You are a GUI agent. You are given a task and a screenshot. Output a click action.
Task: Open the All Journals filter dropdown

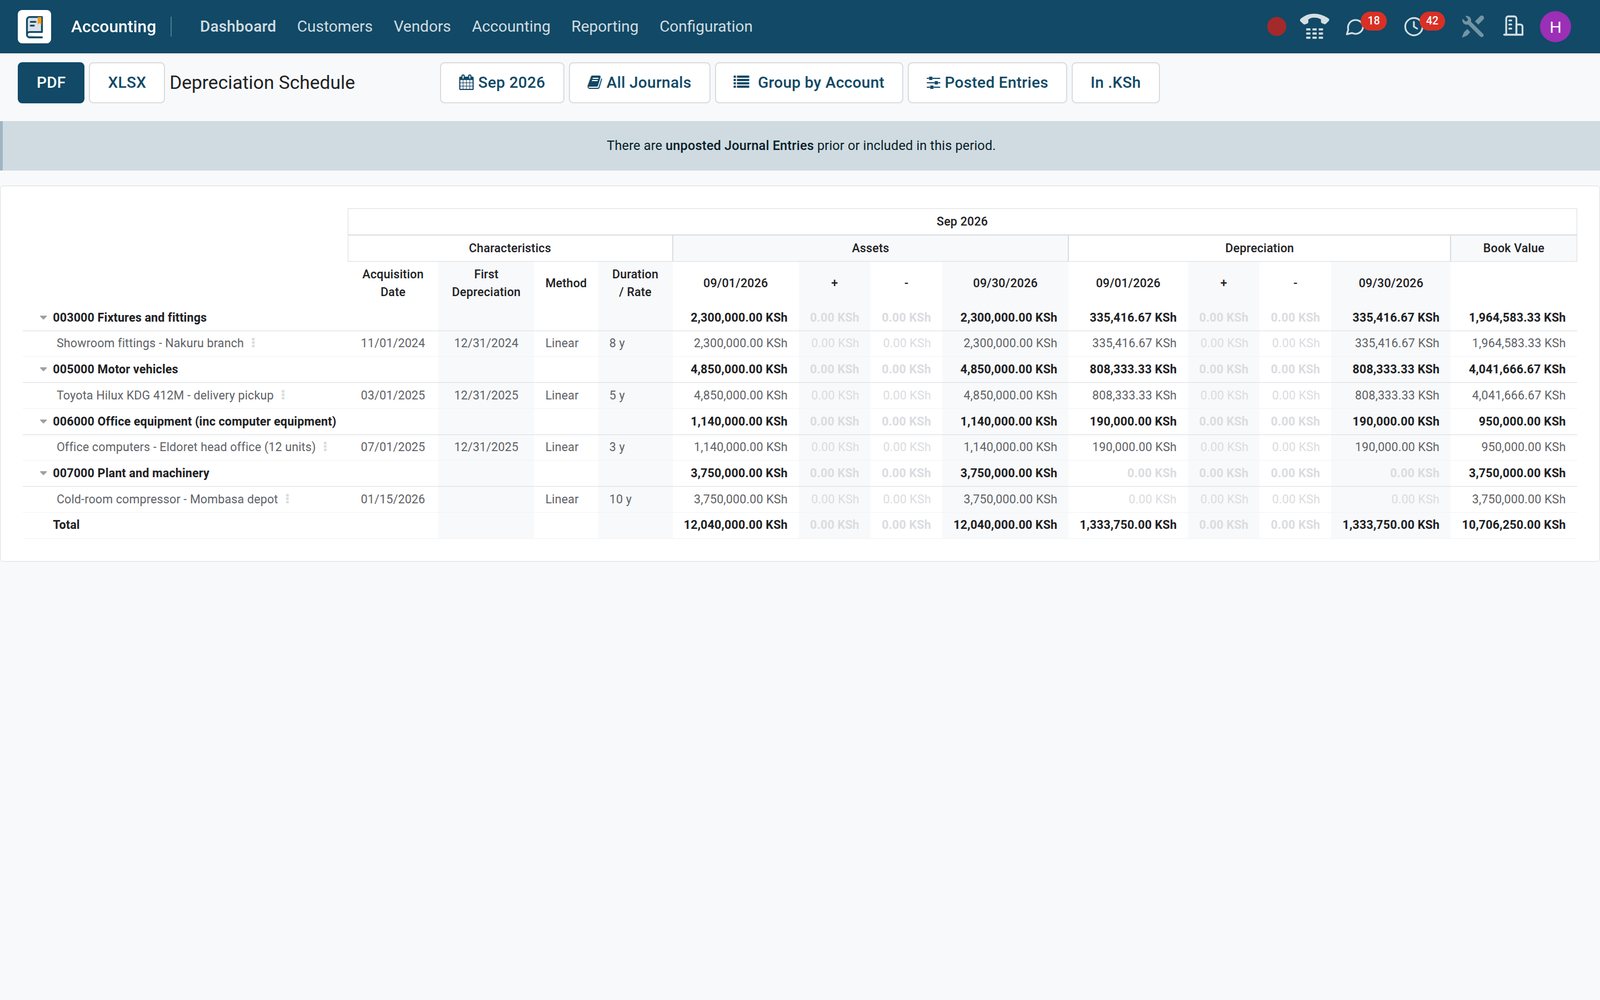click(x=640, y=83)
